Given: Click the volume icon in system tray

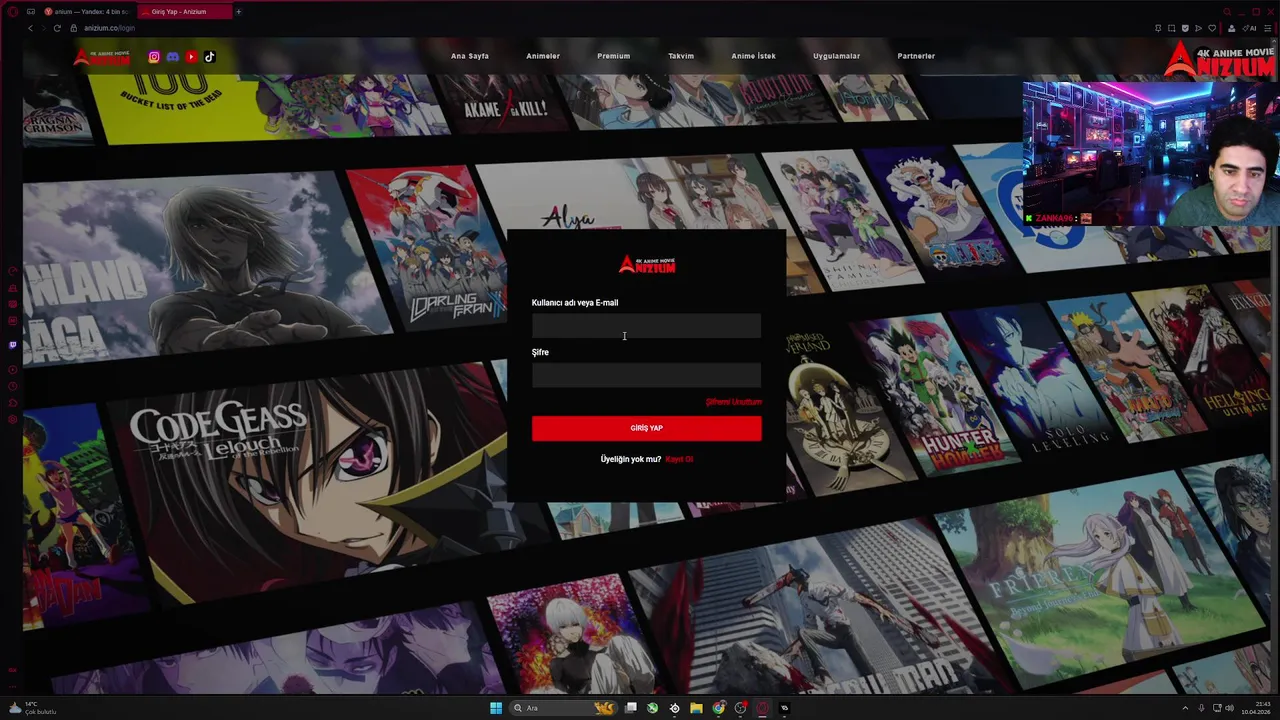Looking at the screenshot, I should (1229, 708).
